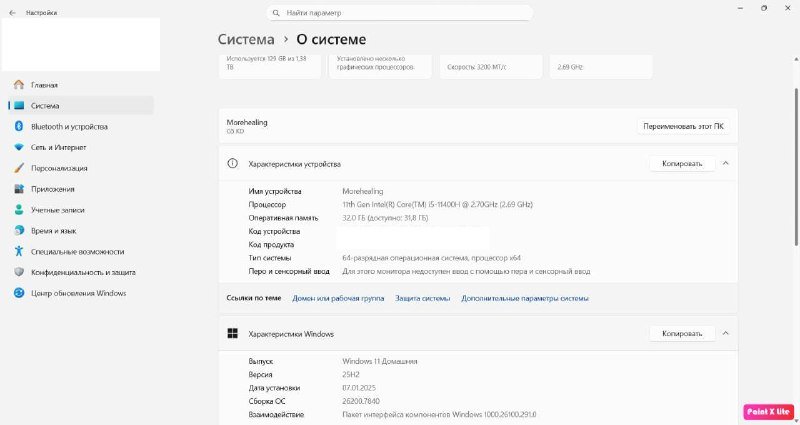Viewport: 800px width, 425px height.
Task: Click the graphics processors card
Action: coord(380,66)
